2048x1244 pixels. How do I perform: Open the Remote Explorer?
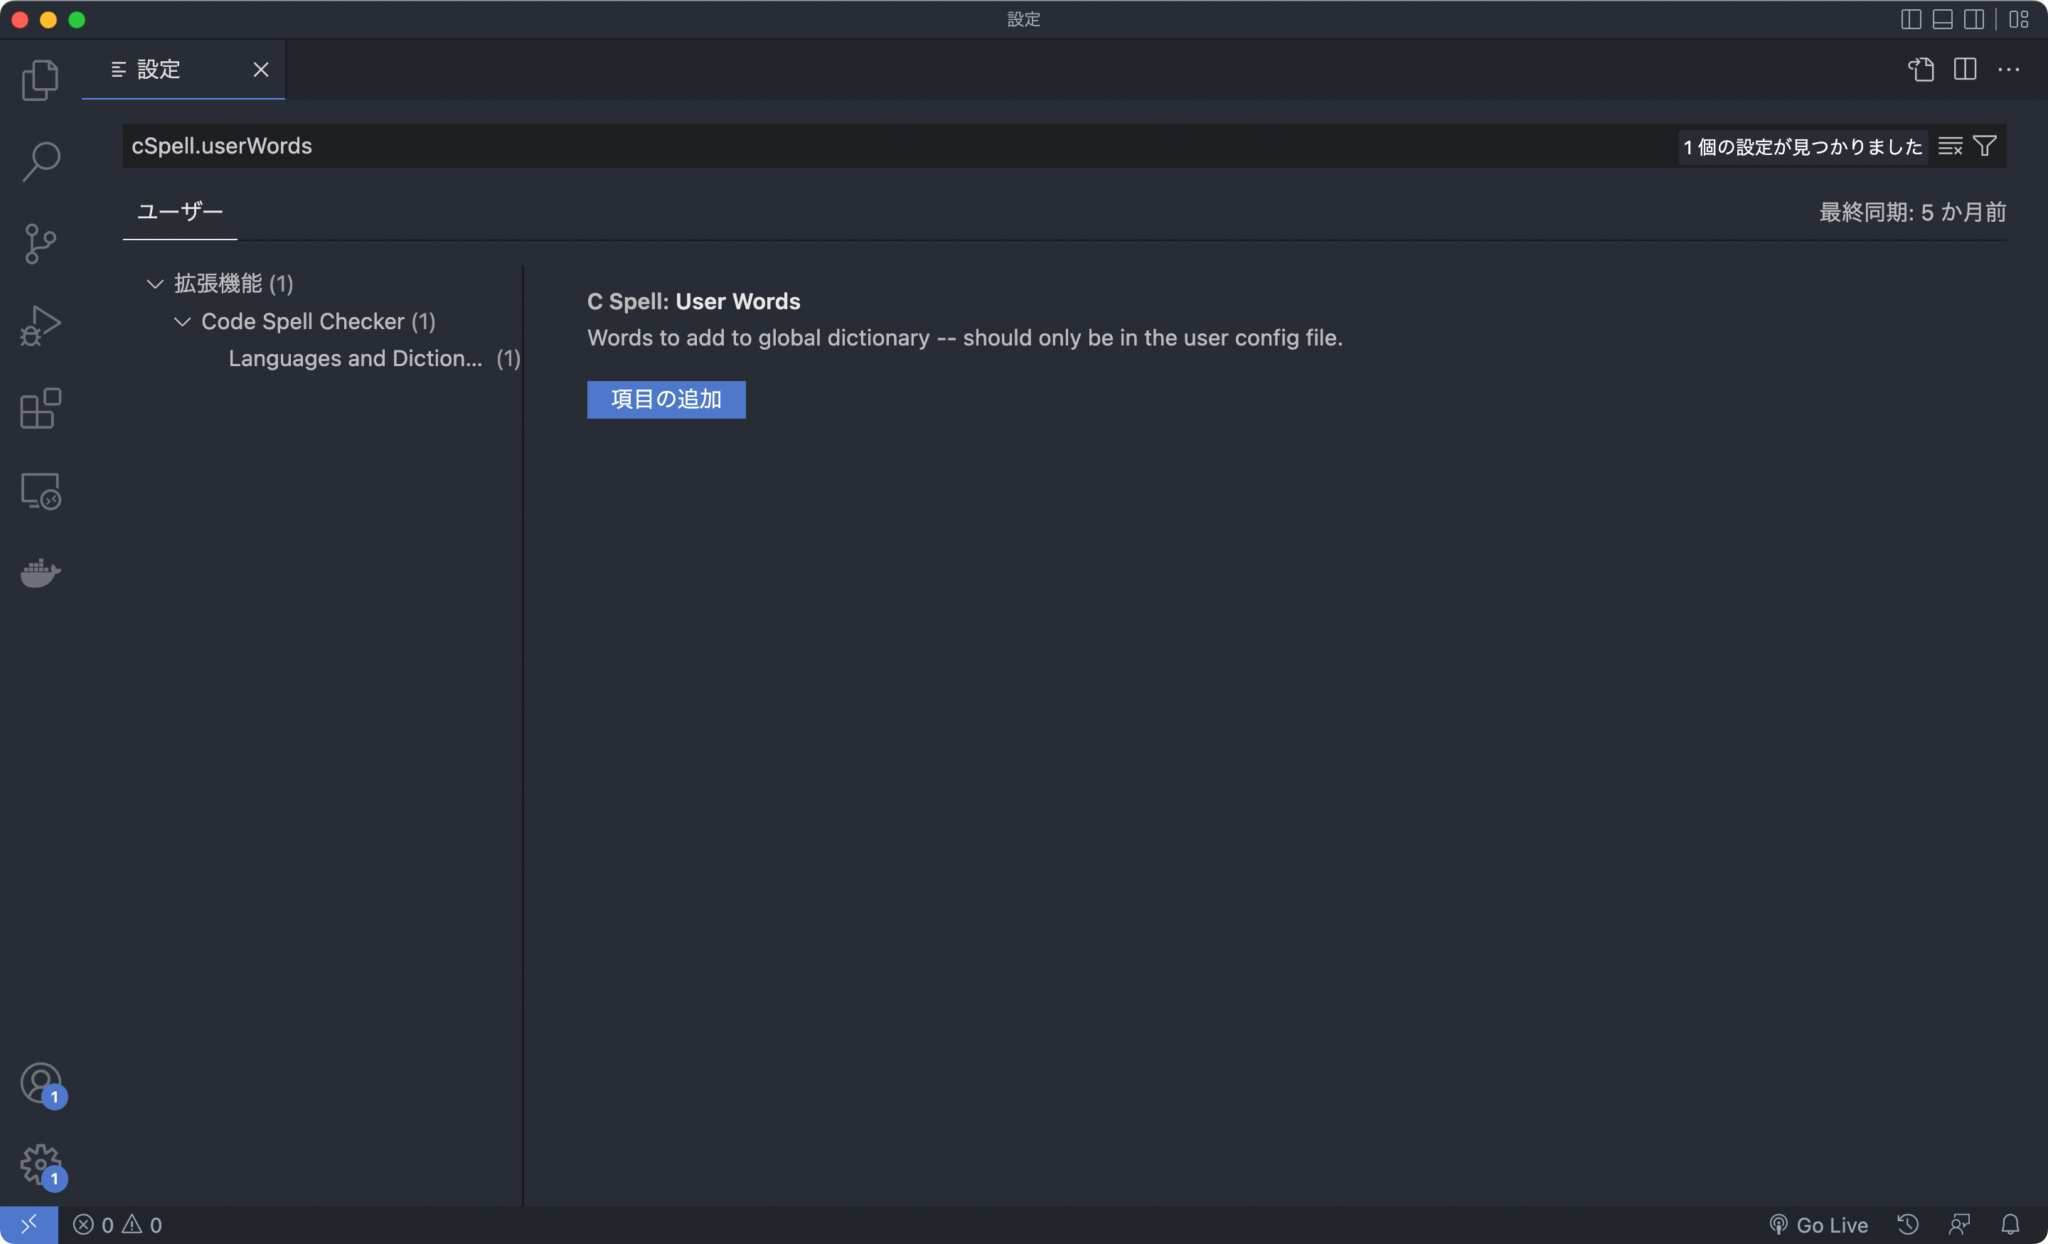40,490
